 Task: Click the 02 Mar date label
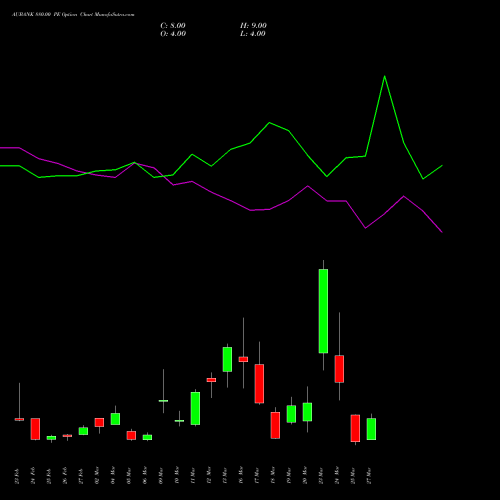[97, 476]
